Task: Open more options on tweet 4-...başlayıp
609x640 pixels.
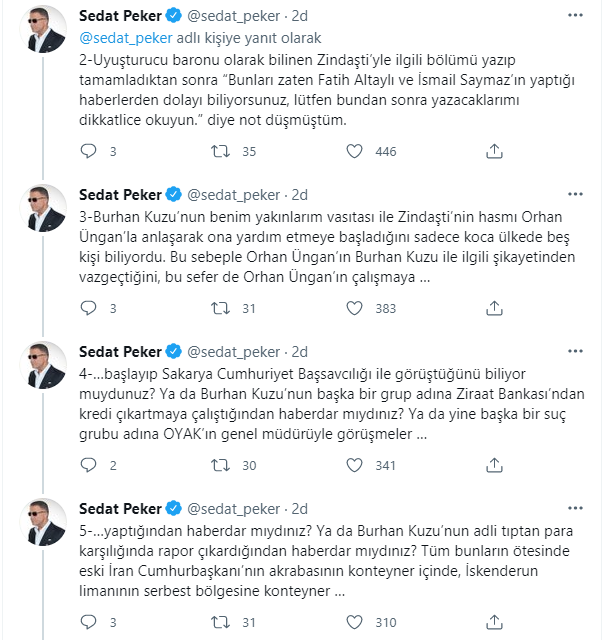Action: coord(575,351)
